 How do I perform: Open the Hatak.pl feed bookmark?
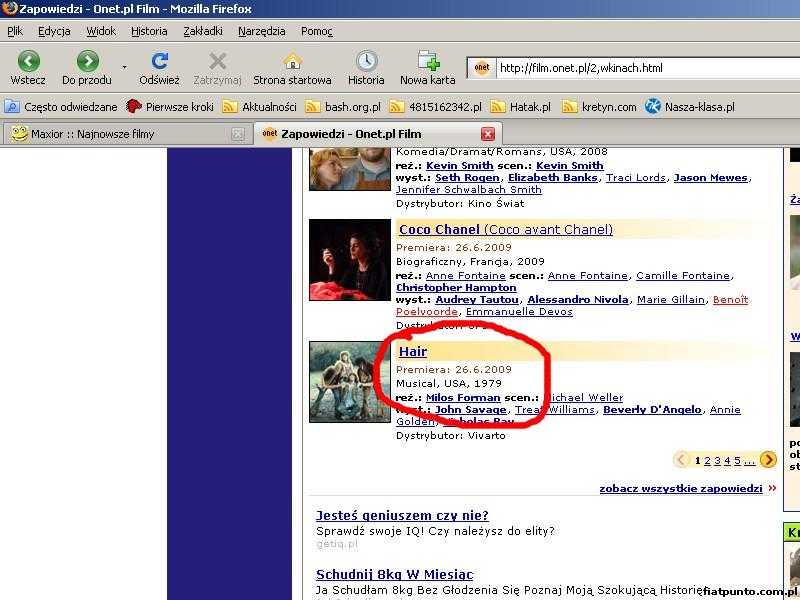point(520,107)
